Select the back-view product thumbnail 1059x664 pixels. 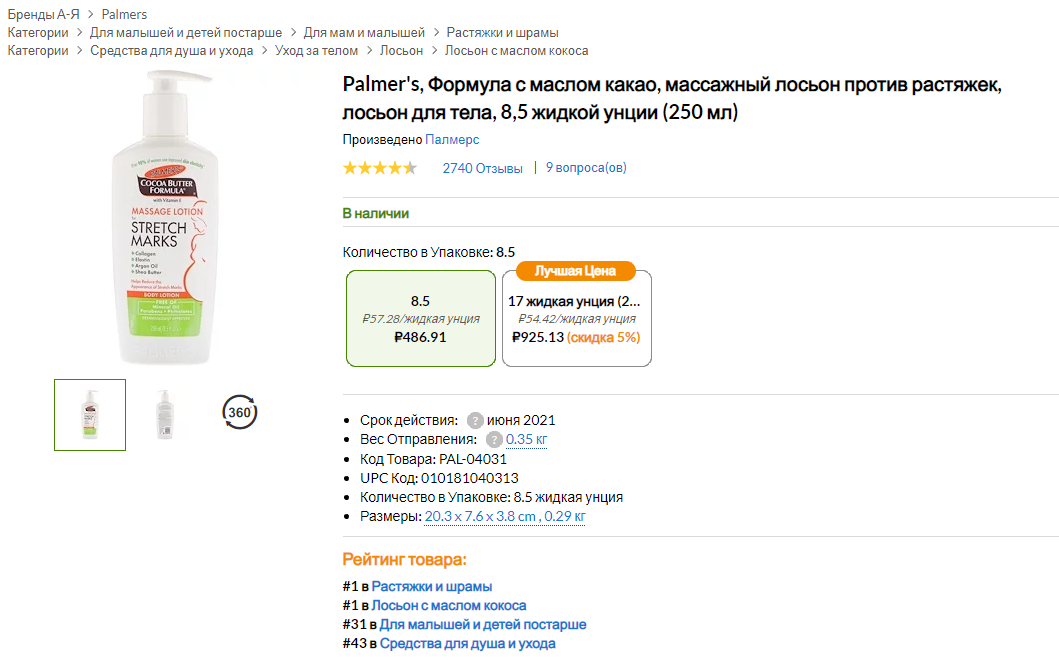[164, 414]
